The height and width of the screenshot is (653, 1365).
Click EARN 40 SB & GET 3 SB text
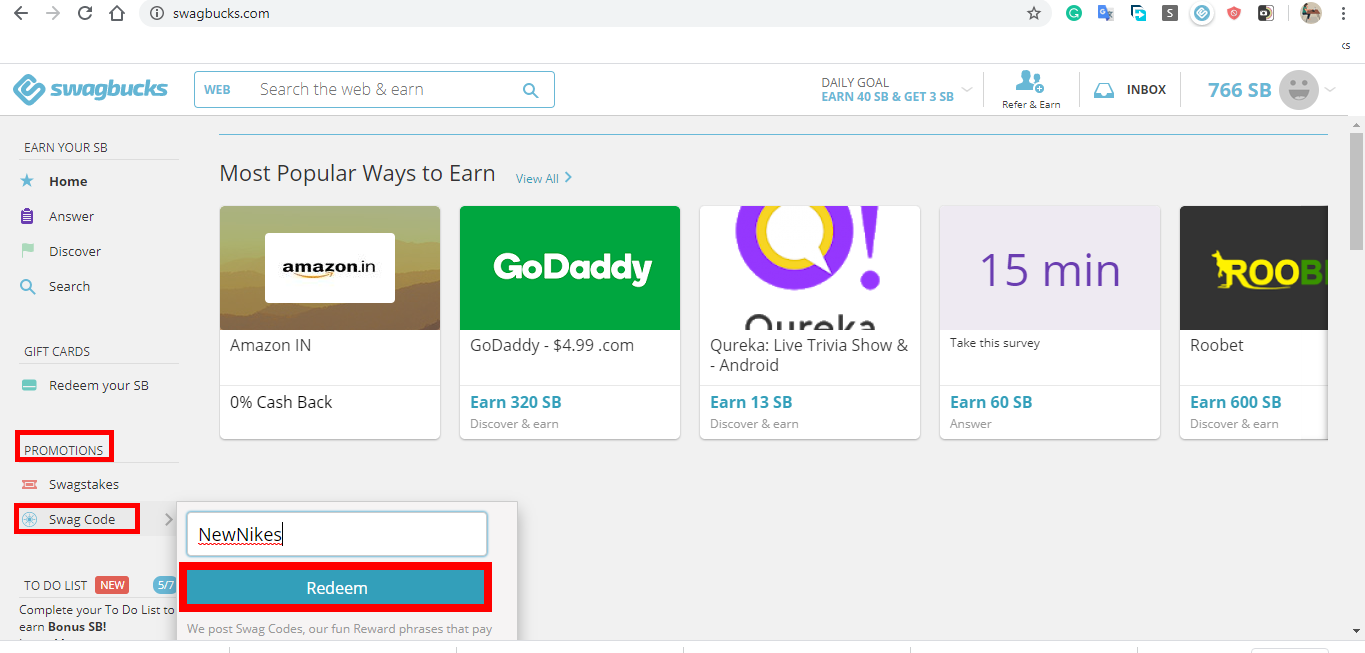pos(887,97)
